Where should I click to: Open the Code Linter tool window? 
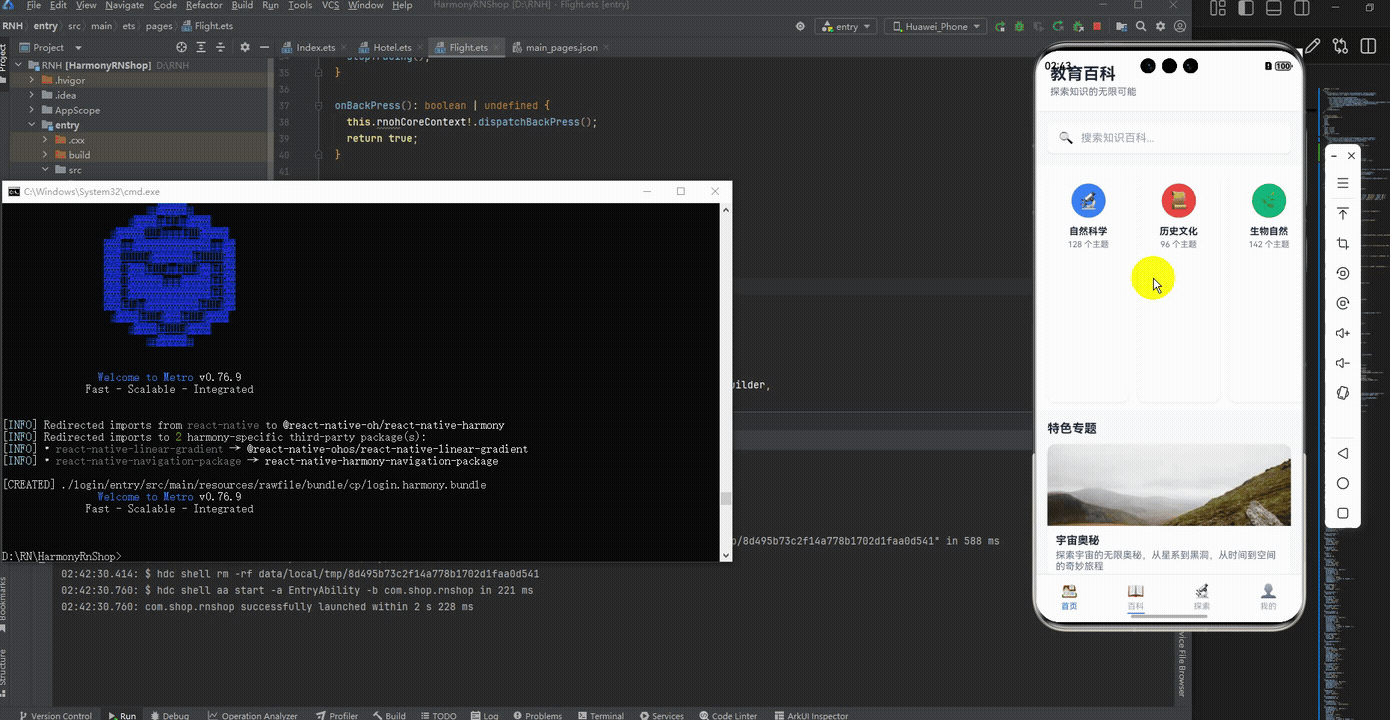(727, 715)
